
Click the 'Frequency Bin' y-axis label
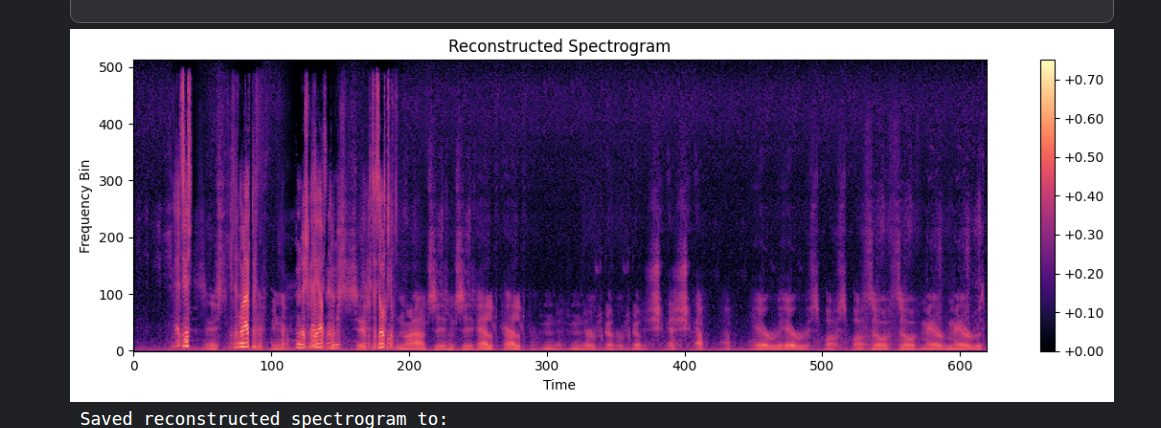coord(85,205)
